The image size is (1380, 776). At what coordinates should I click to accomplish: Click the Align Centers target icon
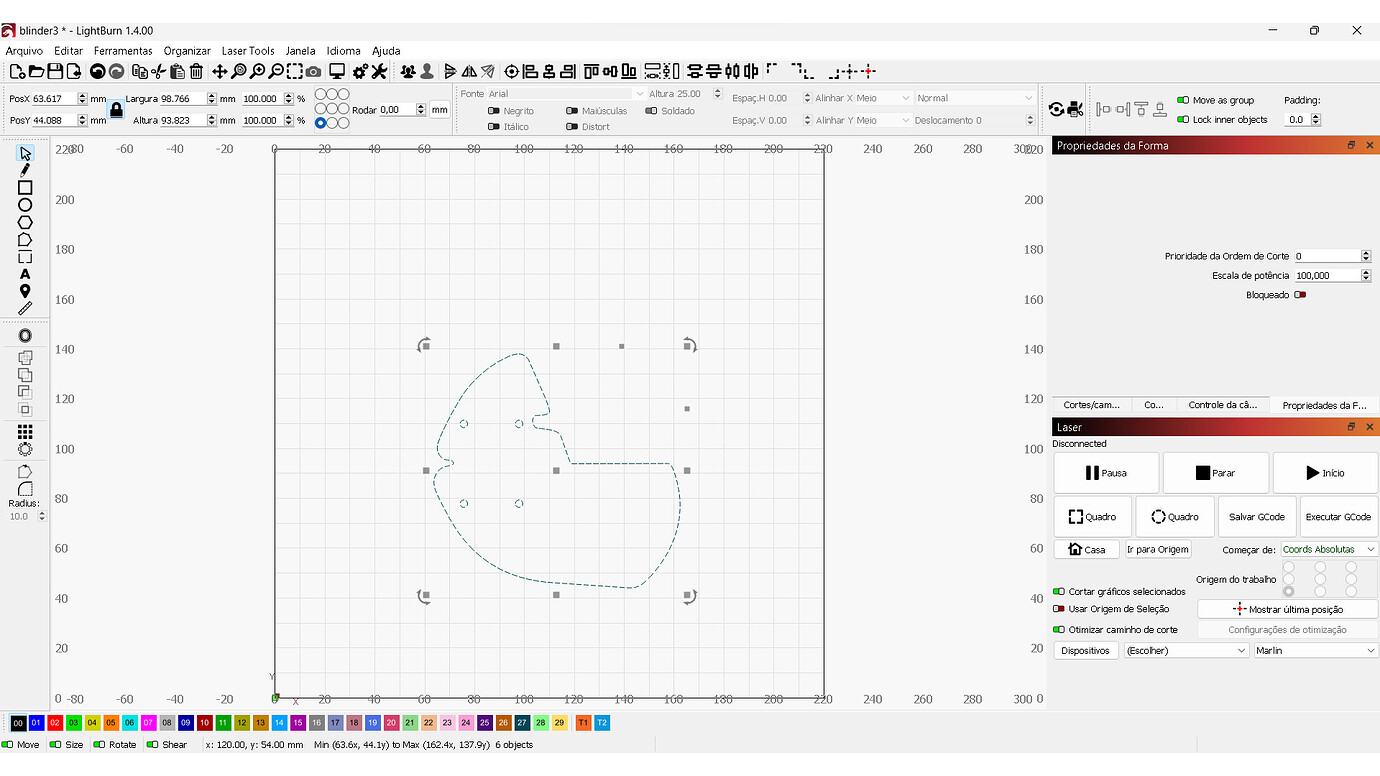pos(512,71)
